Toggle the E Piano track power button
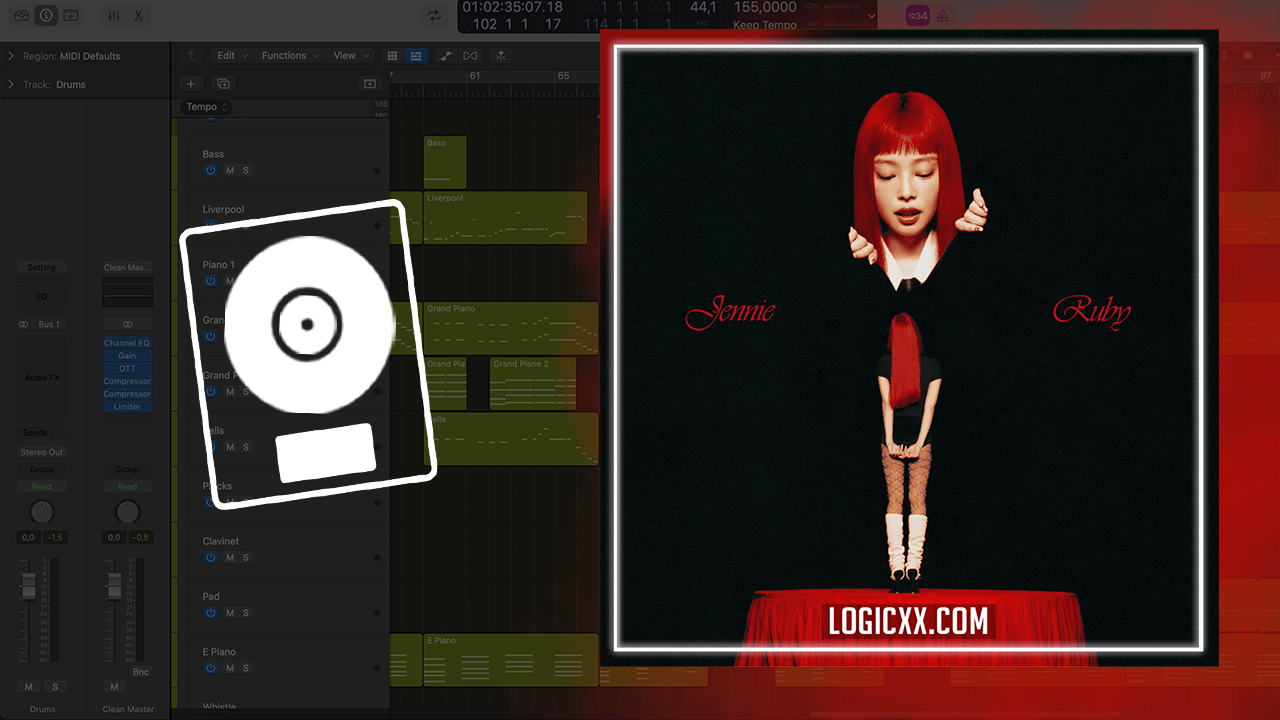 pyautogui.click(x=210, y=668)
